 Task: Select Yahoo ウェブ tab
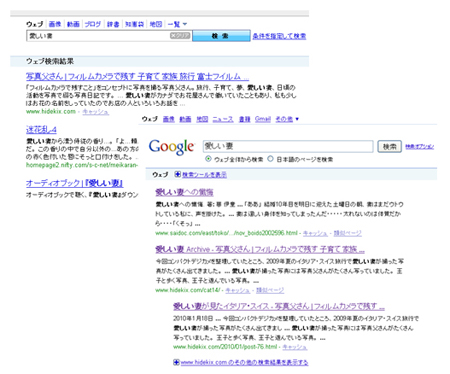[35, 24]
